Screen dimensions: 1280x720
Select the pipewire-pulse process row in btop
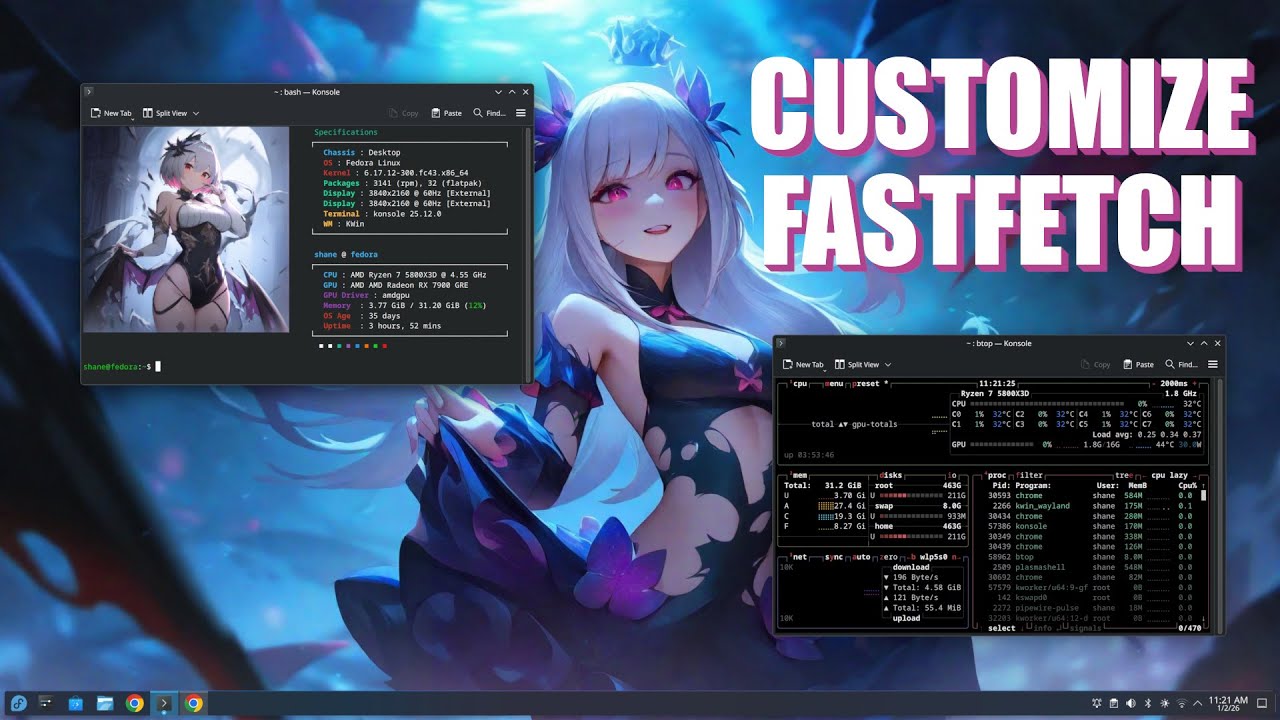click(1090, 607)
